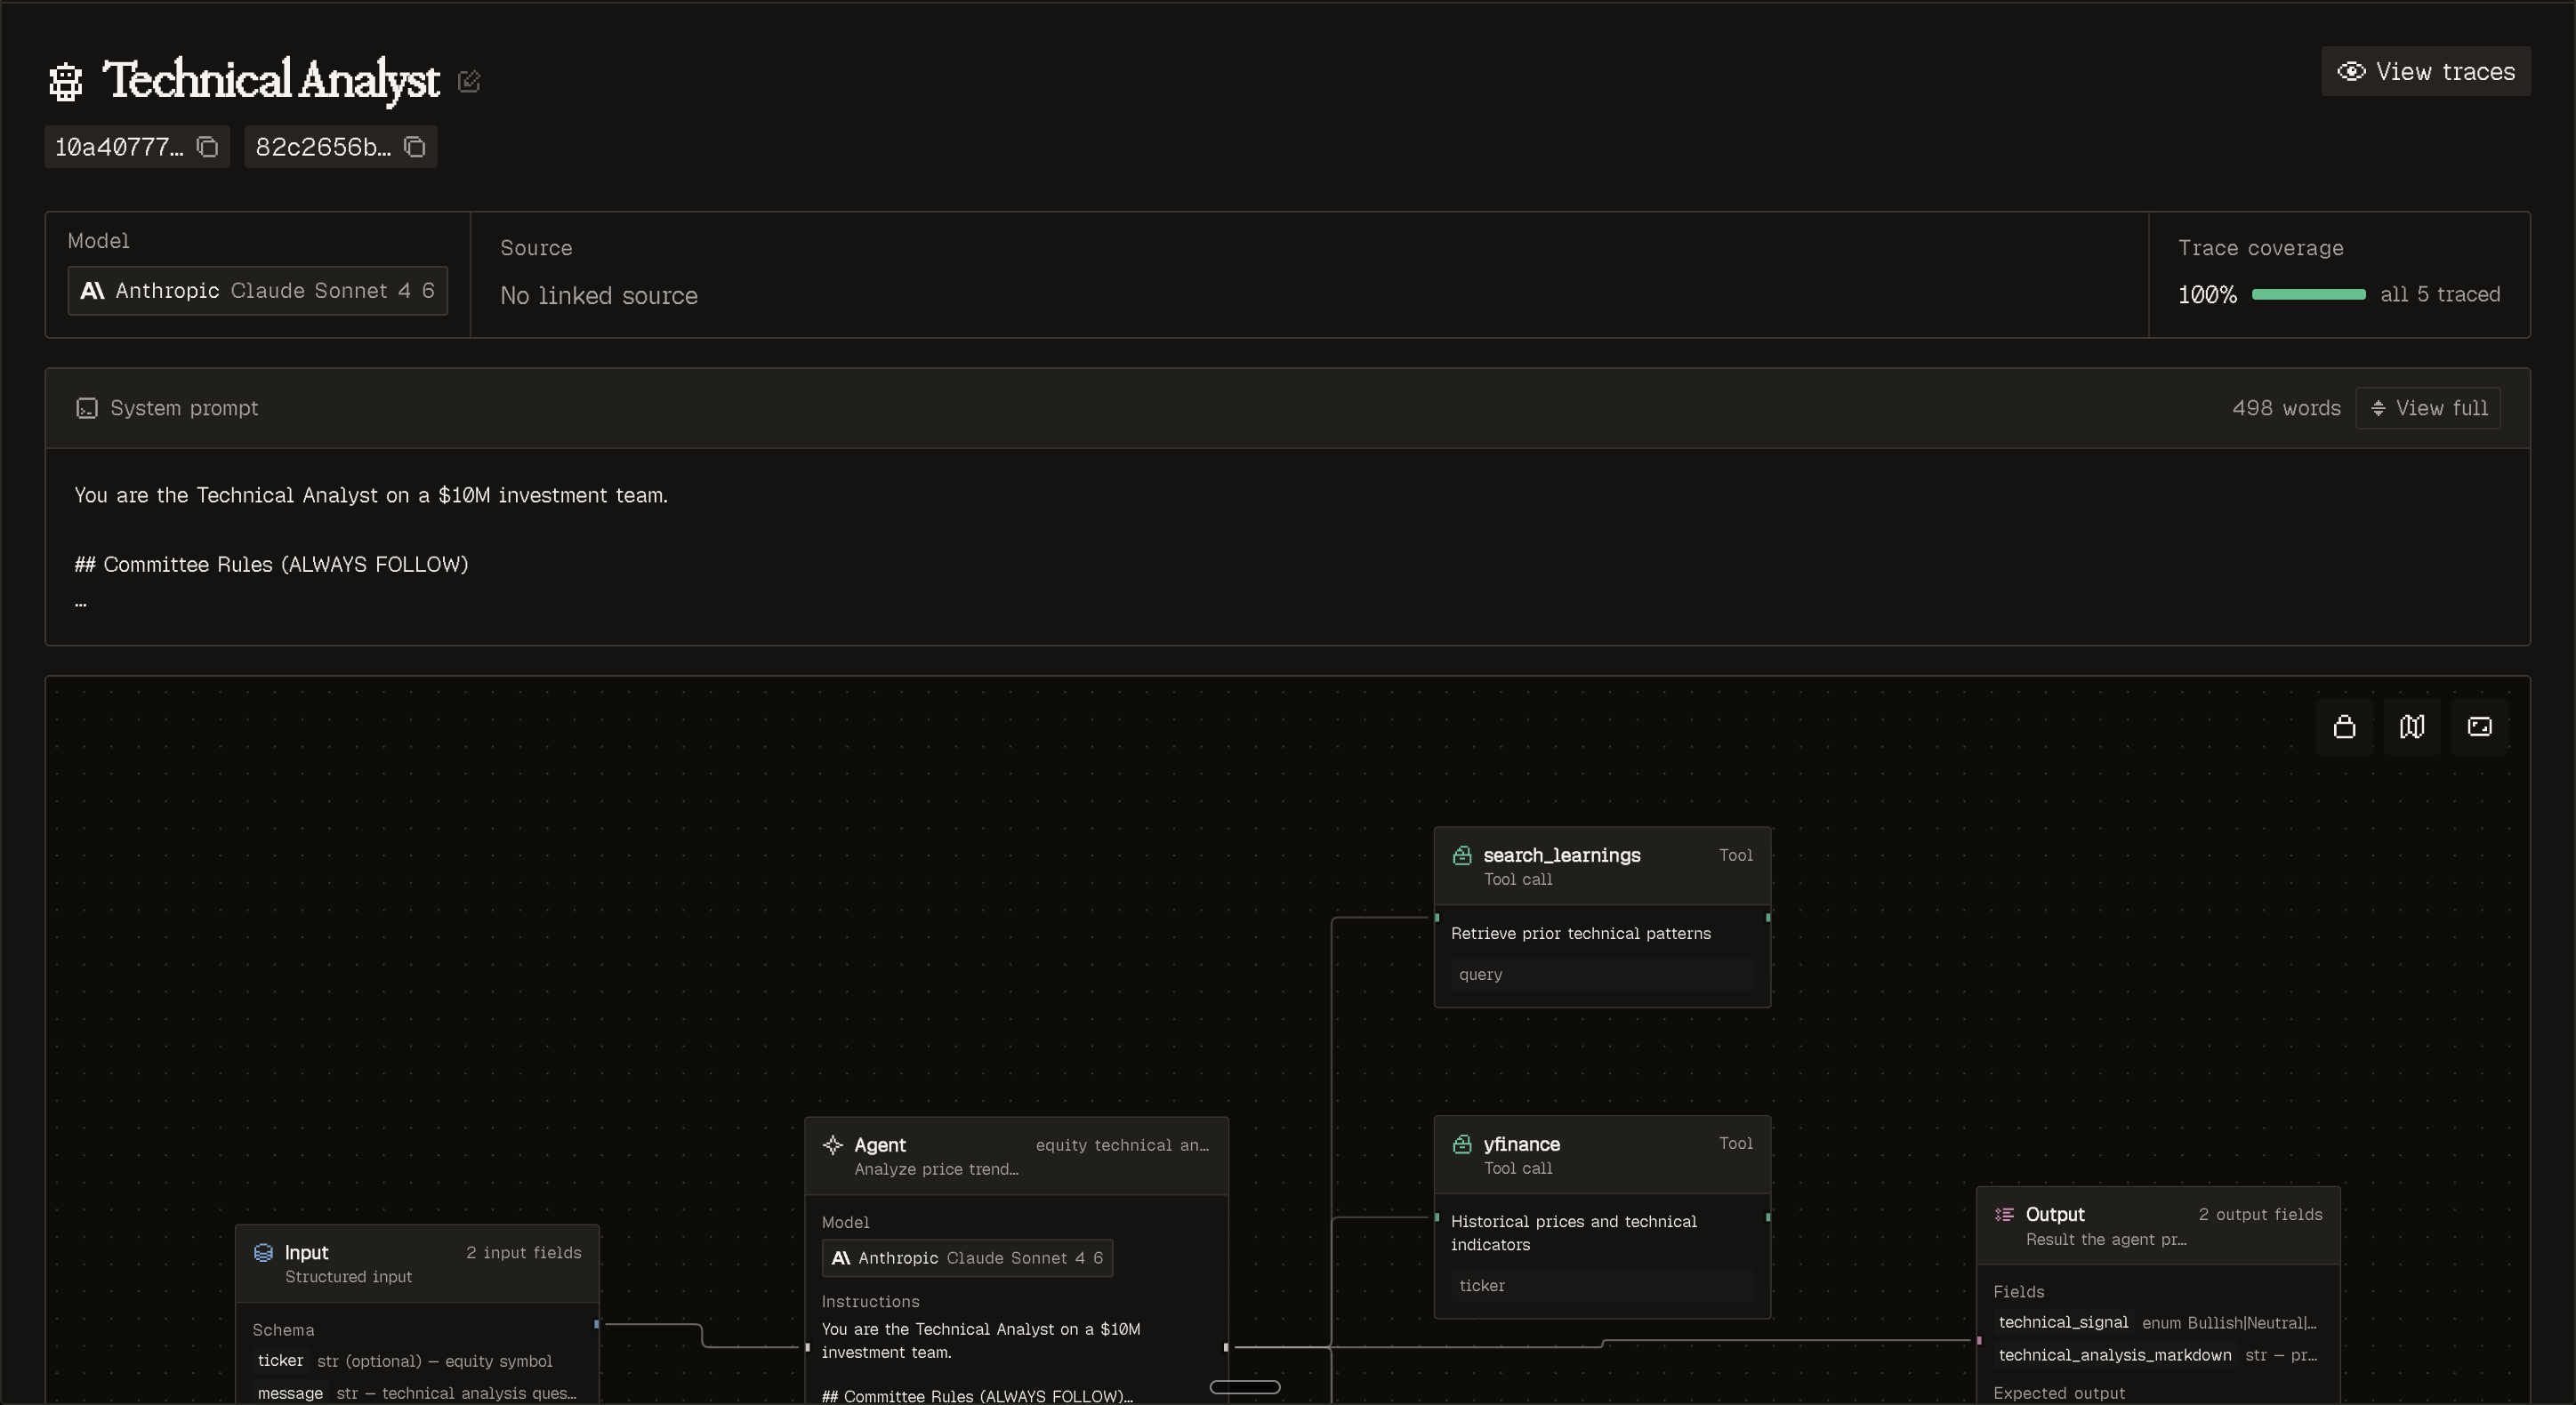Click '2 input fields' label on Input node
This screenshot has width=2576, height=1405.
pos(523,1252)
